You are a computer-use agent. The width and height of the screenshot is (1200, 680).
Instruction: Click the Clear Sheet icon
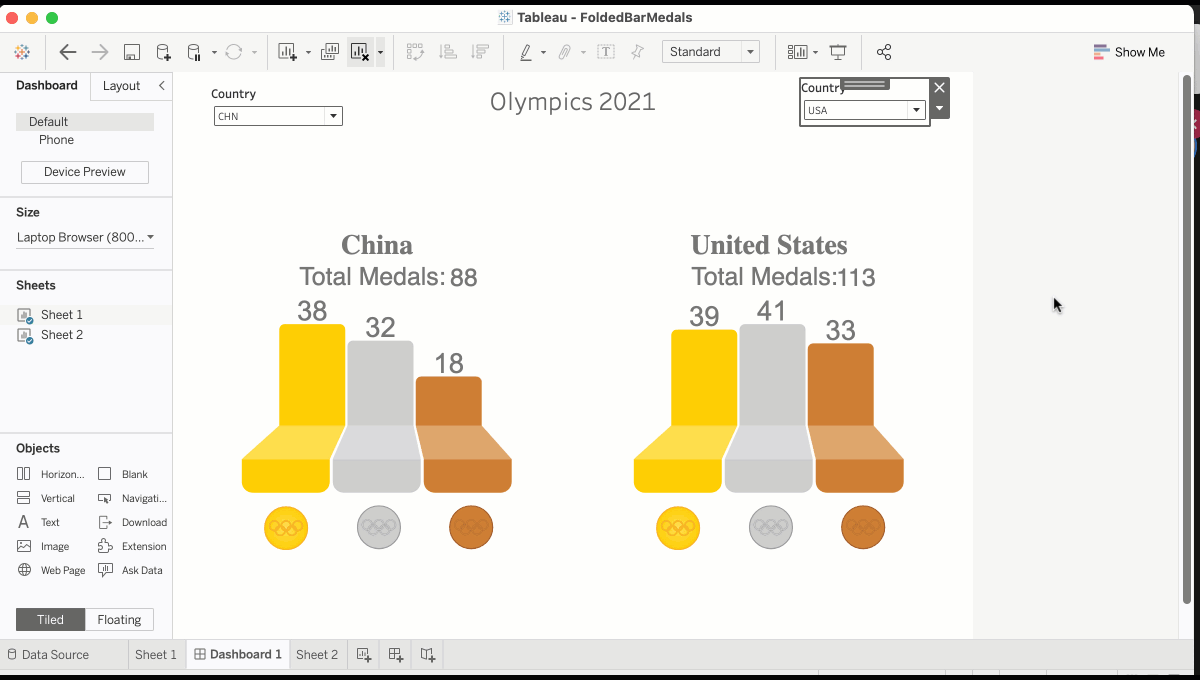(x=360, y=52)
